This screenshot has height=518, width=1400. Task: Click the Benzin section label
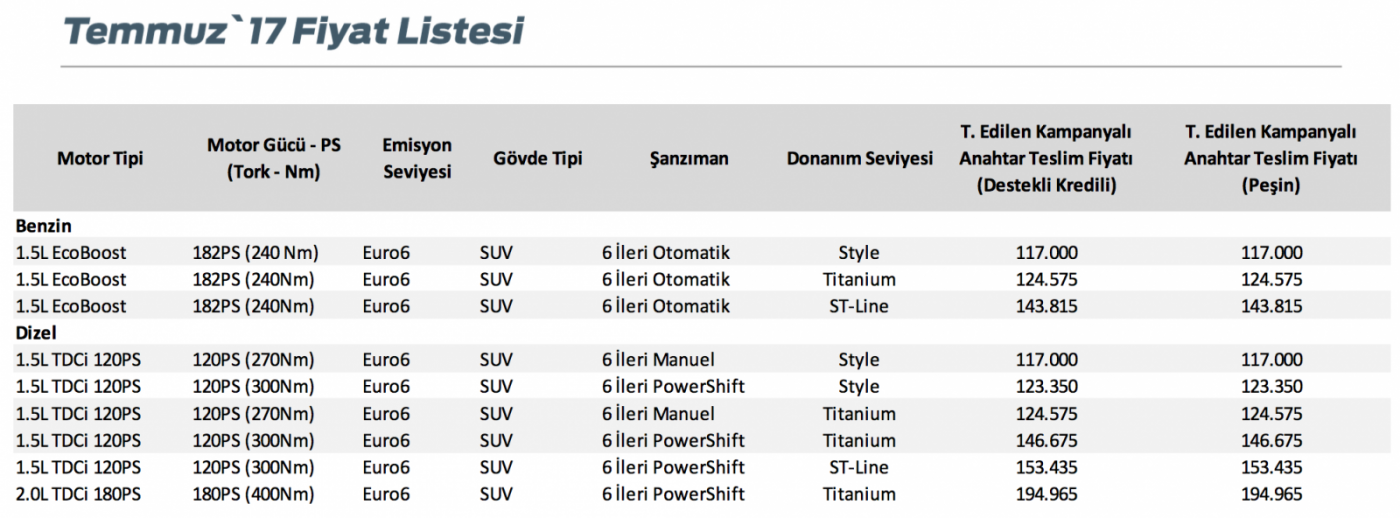coord(44,226)
